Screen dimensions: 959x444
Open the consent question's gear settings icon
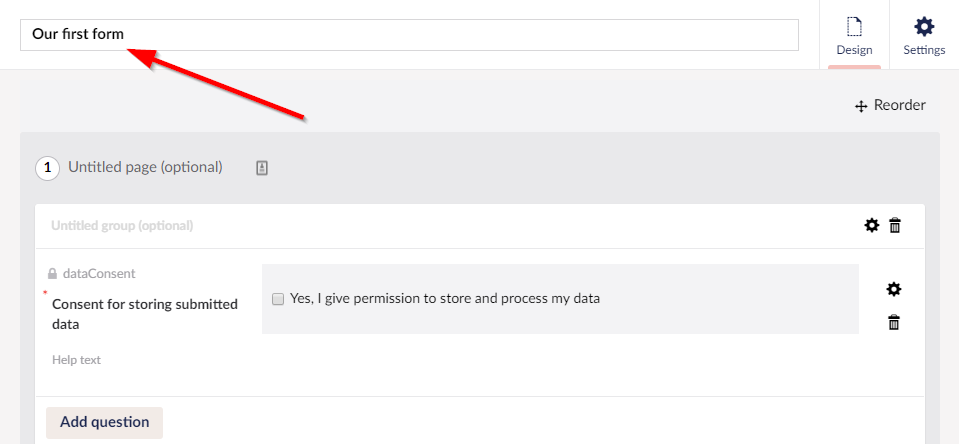[x=894, y=290]
